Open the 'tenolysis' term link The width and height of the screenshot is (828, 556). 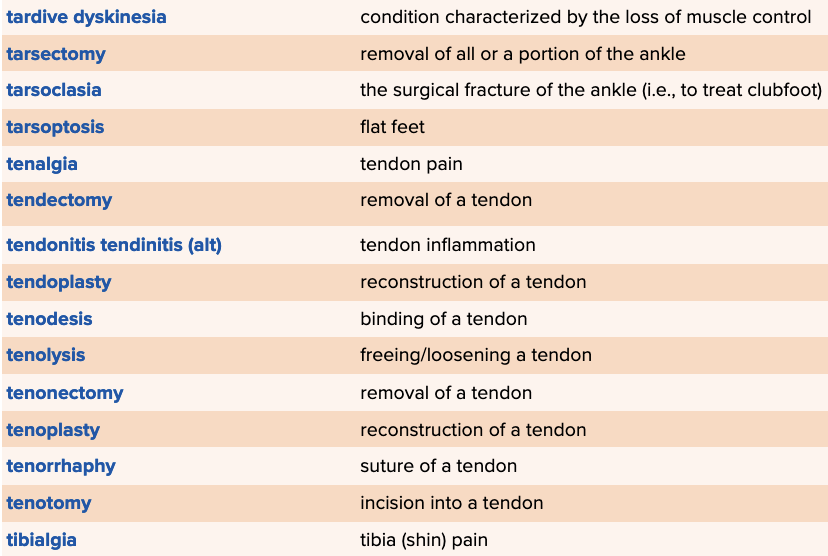tap(46, 355)
